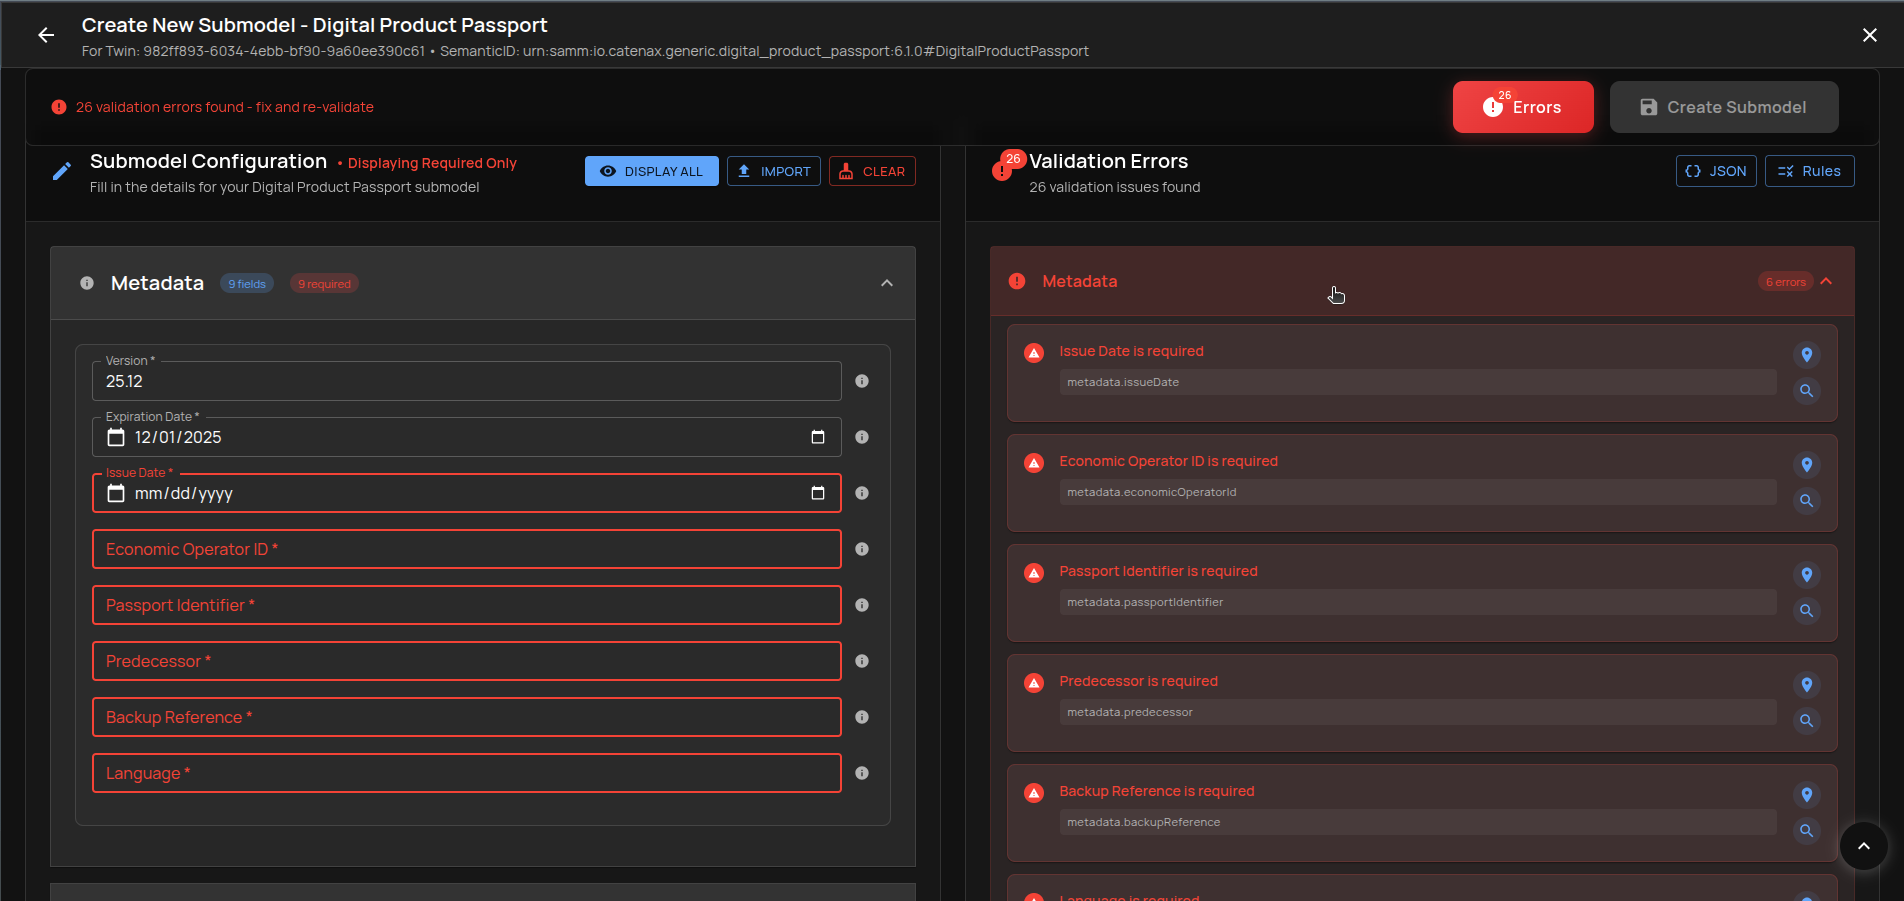
Task: Switch to JSON view in validation panel
Action: (1716, 171)
